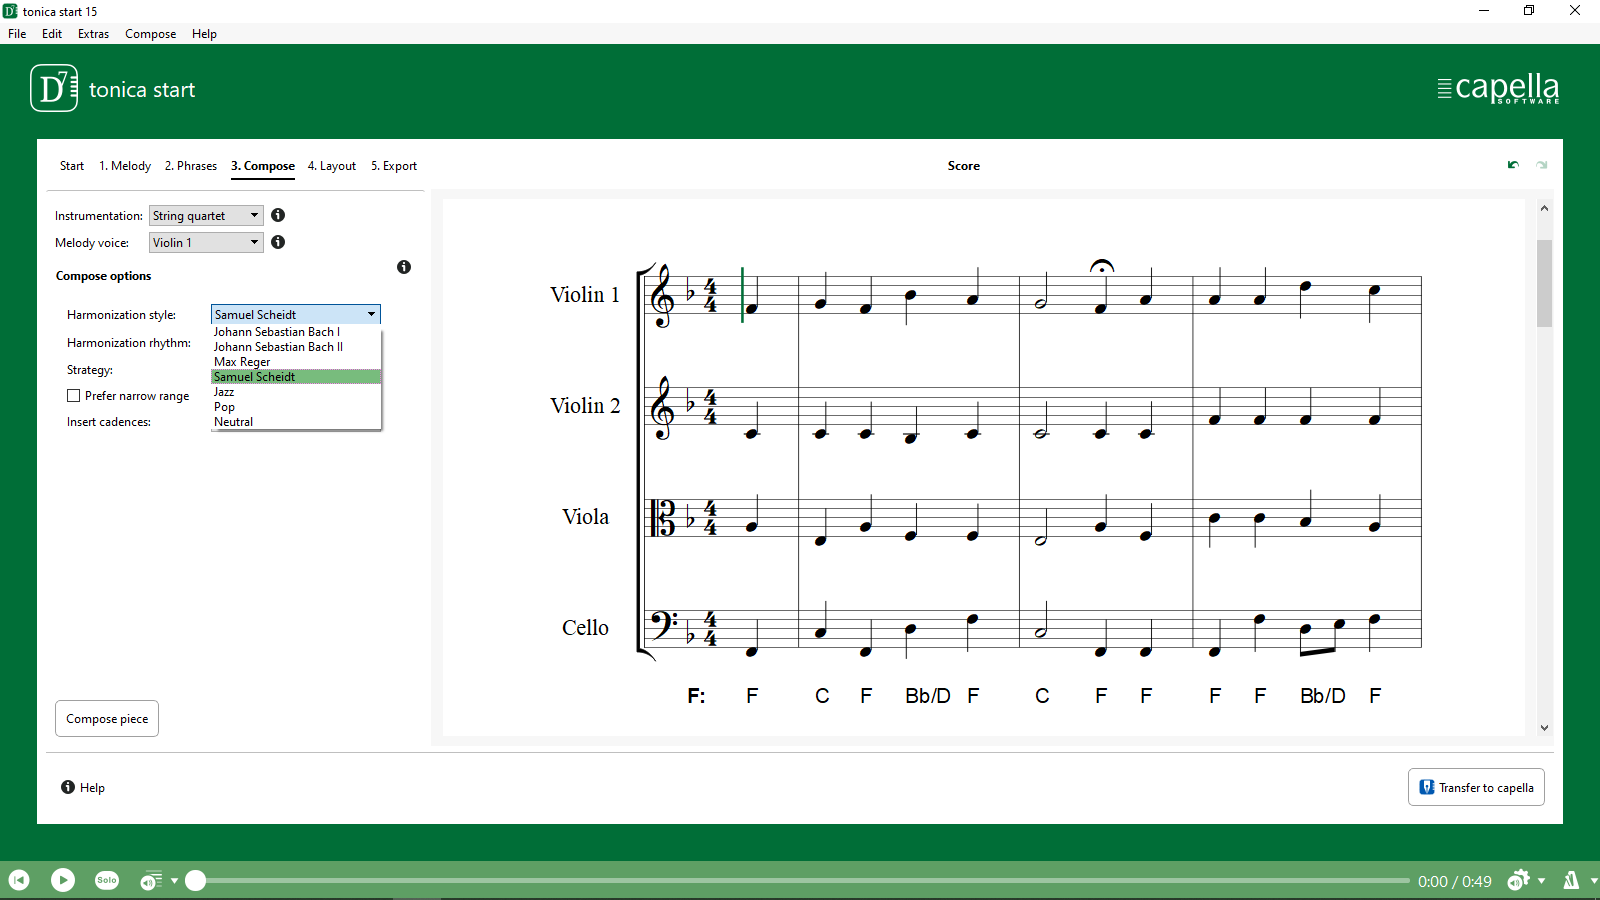Click the 0:00 / 0:49 time display

1454,881
